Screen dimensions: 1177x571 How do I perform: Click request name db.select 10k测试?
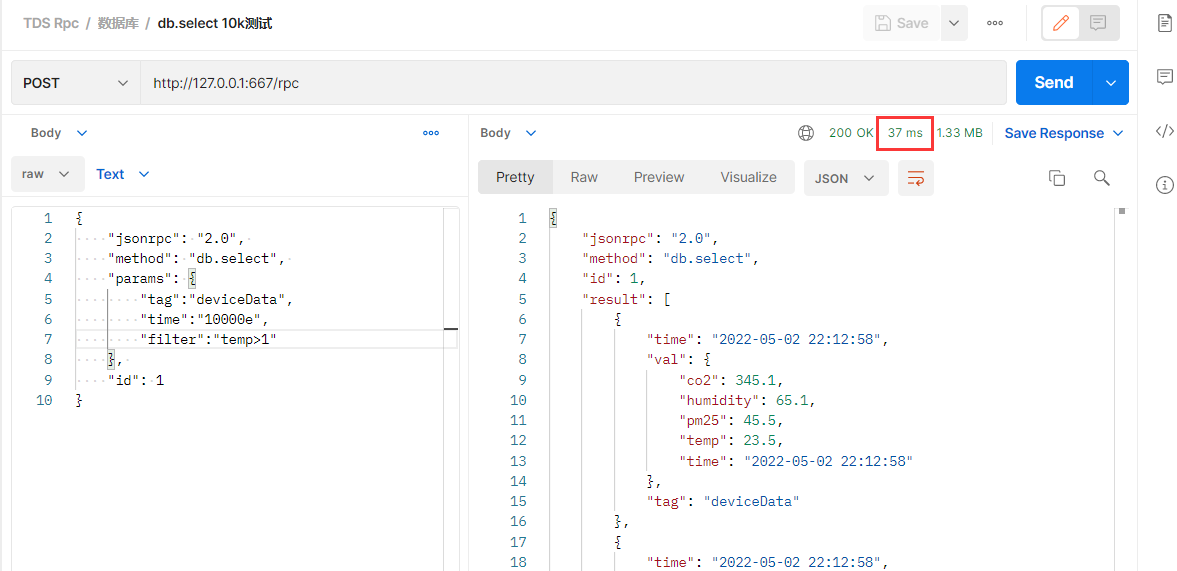pyautogui.click(x=215, y=24)
